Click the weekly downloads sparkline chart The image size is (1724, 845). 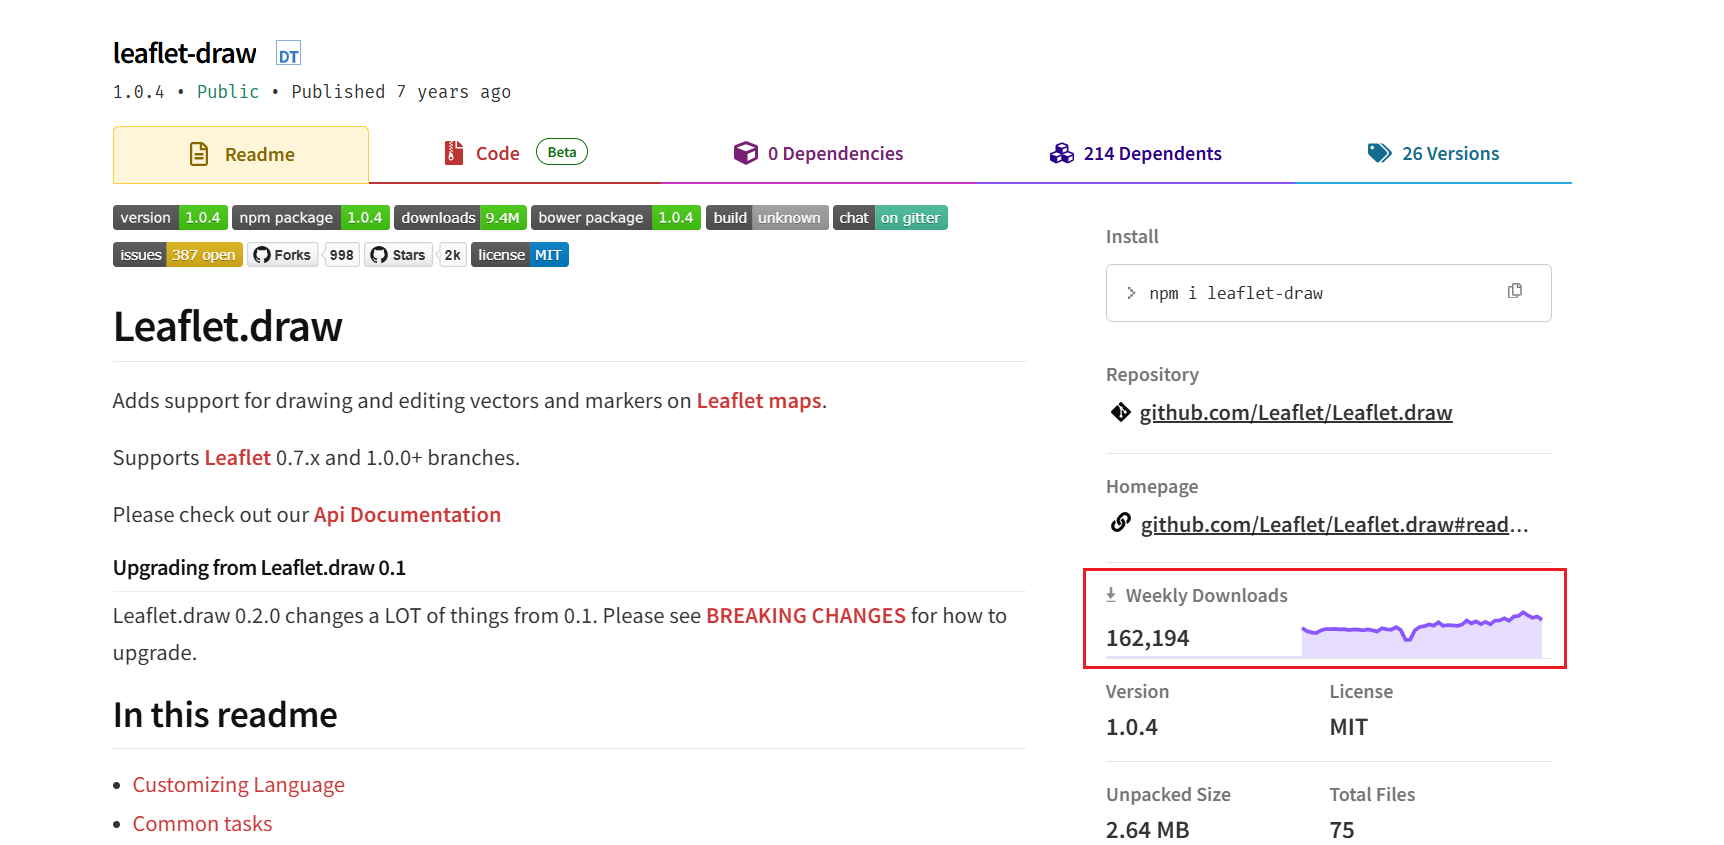pos(1422,634)
